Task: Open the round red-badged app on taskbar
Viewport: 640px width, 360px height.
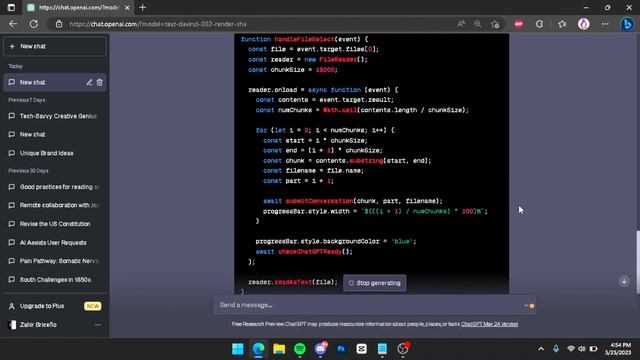Action: 403,349
